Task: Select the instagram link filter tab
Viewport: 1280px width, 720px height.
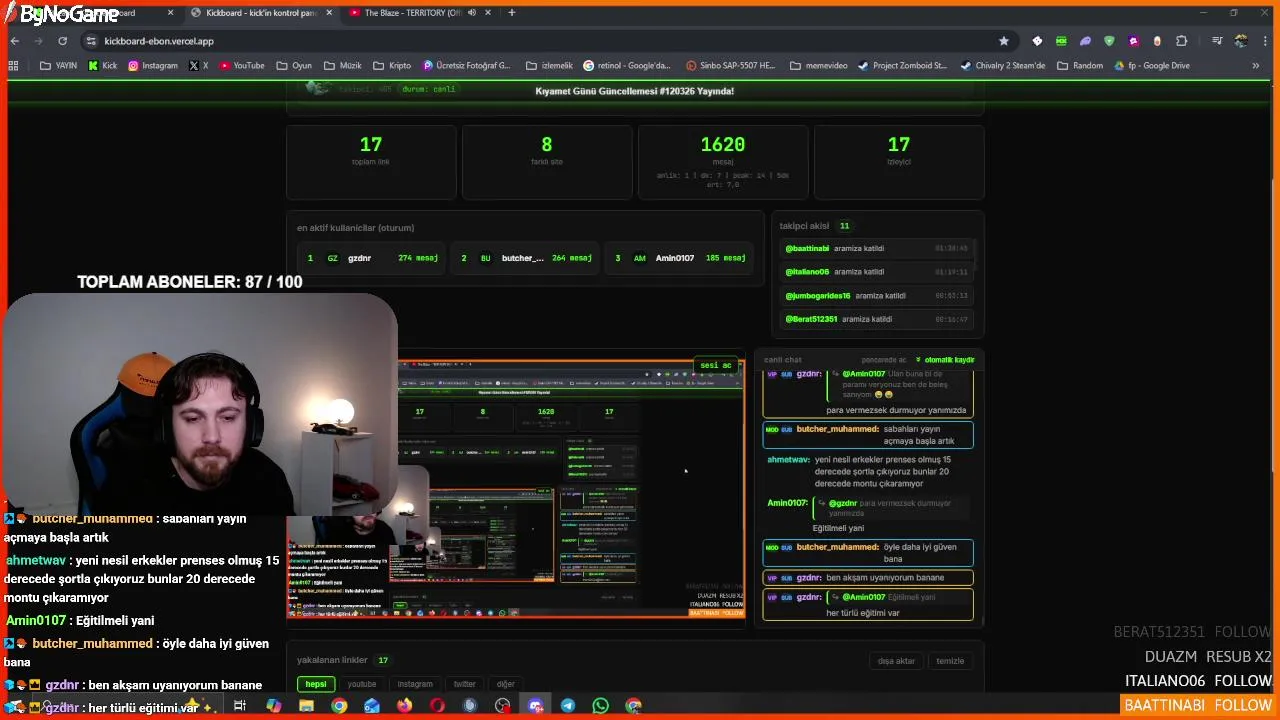Action: [415, 684]
